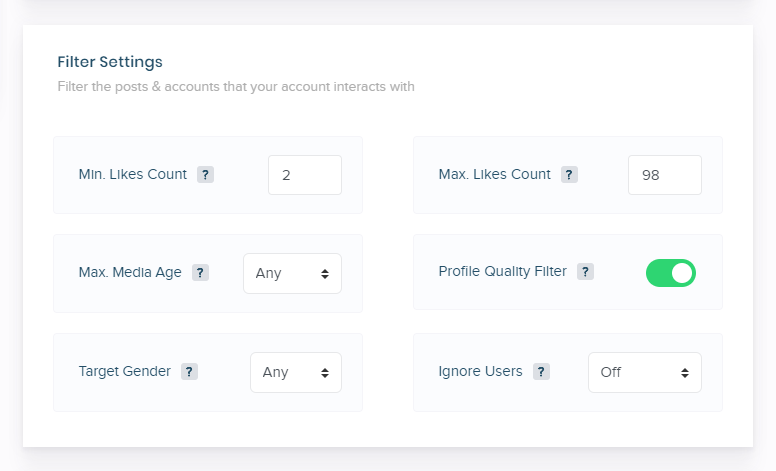776x471 pixels.
Task: Select the Max. Media Age label text
Action: point(130,272)
